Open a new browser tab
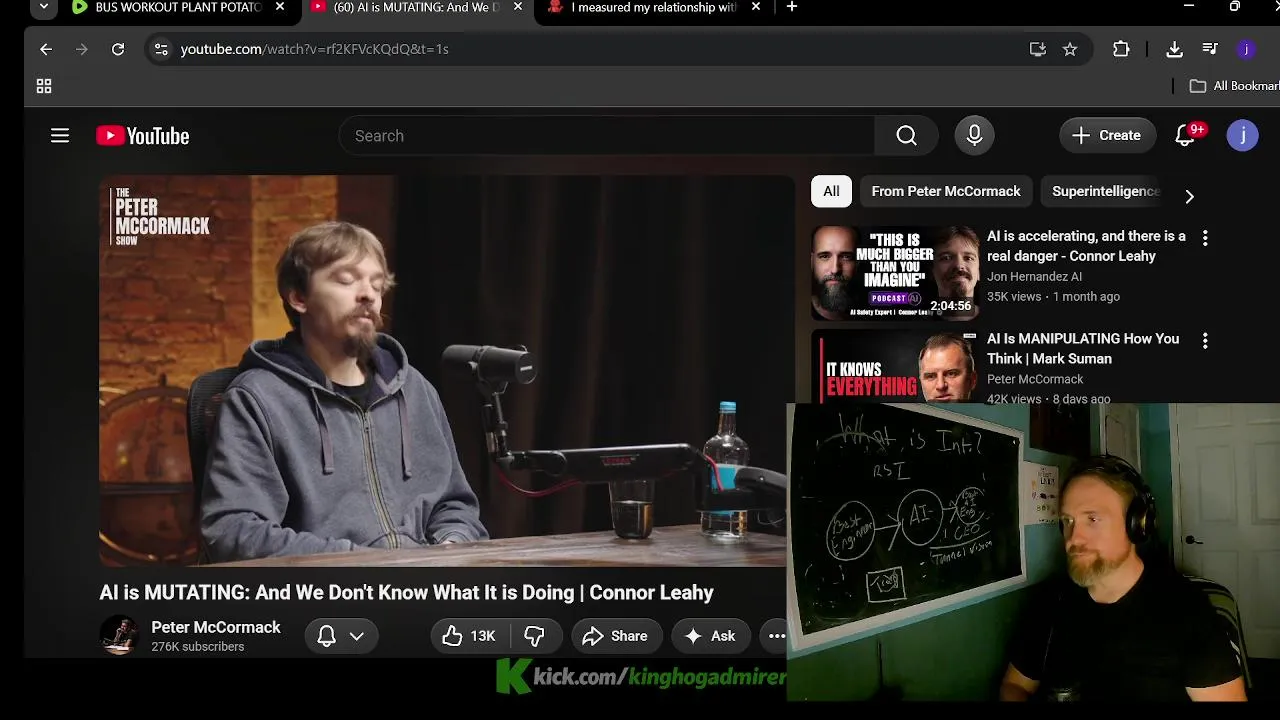Viewport: 1280px width, 720px height. 792,7
